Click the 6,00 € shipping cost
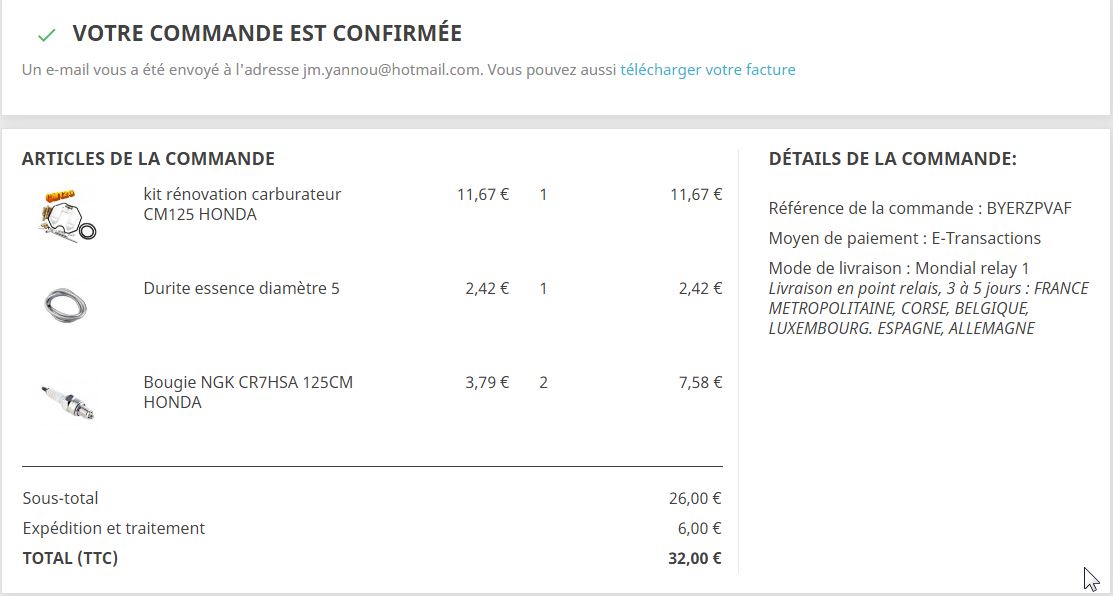Viewport: 1113px width, 596px height. coord(699,529)
